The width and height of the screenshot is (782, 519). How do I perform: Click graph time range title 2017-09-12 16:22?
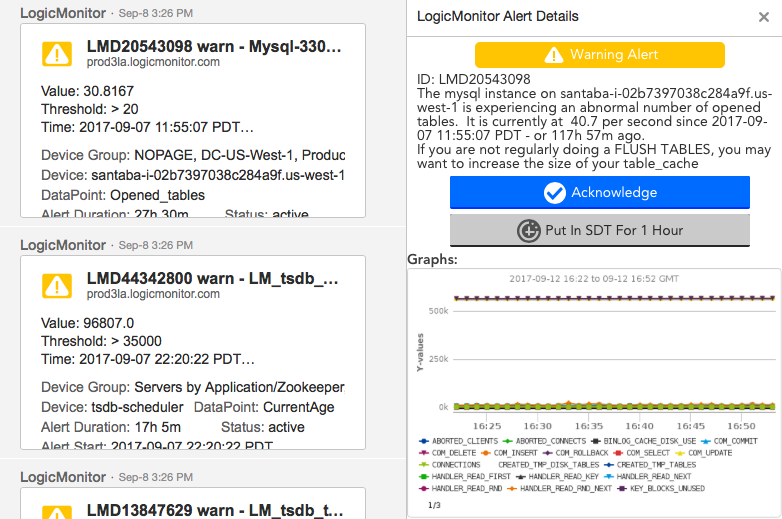(594, 279)
